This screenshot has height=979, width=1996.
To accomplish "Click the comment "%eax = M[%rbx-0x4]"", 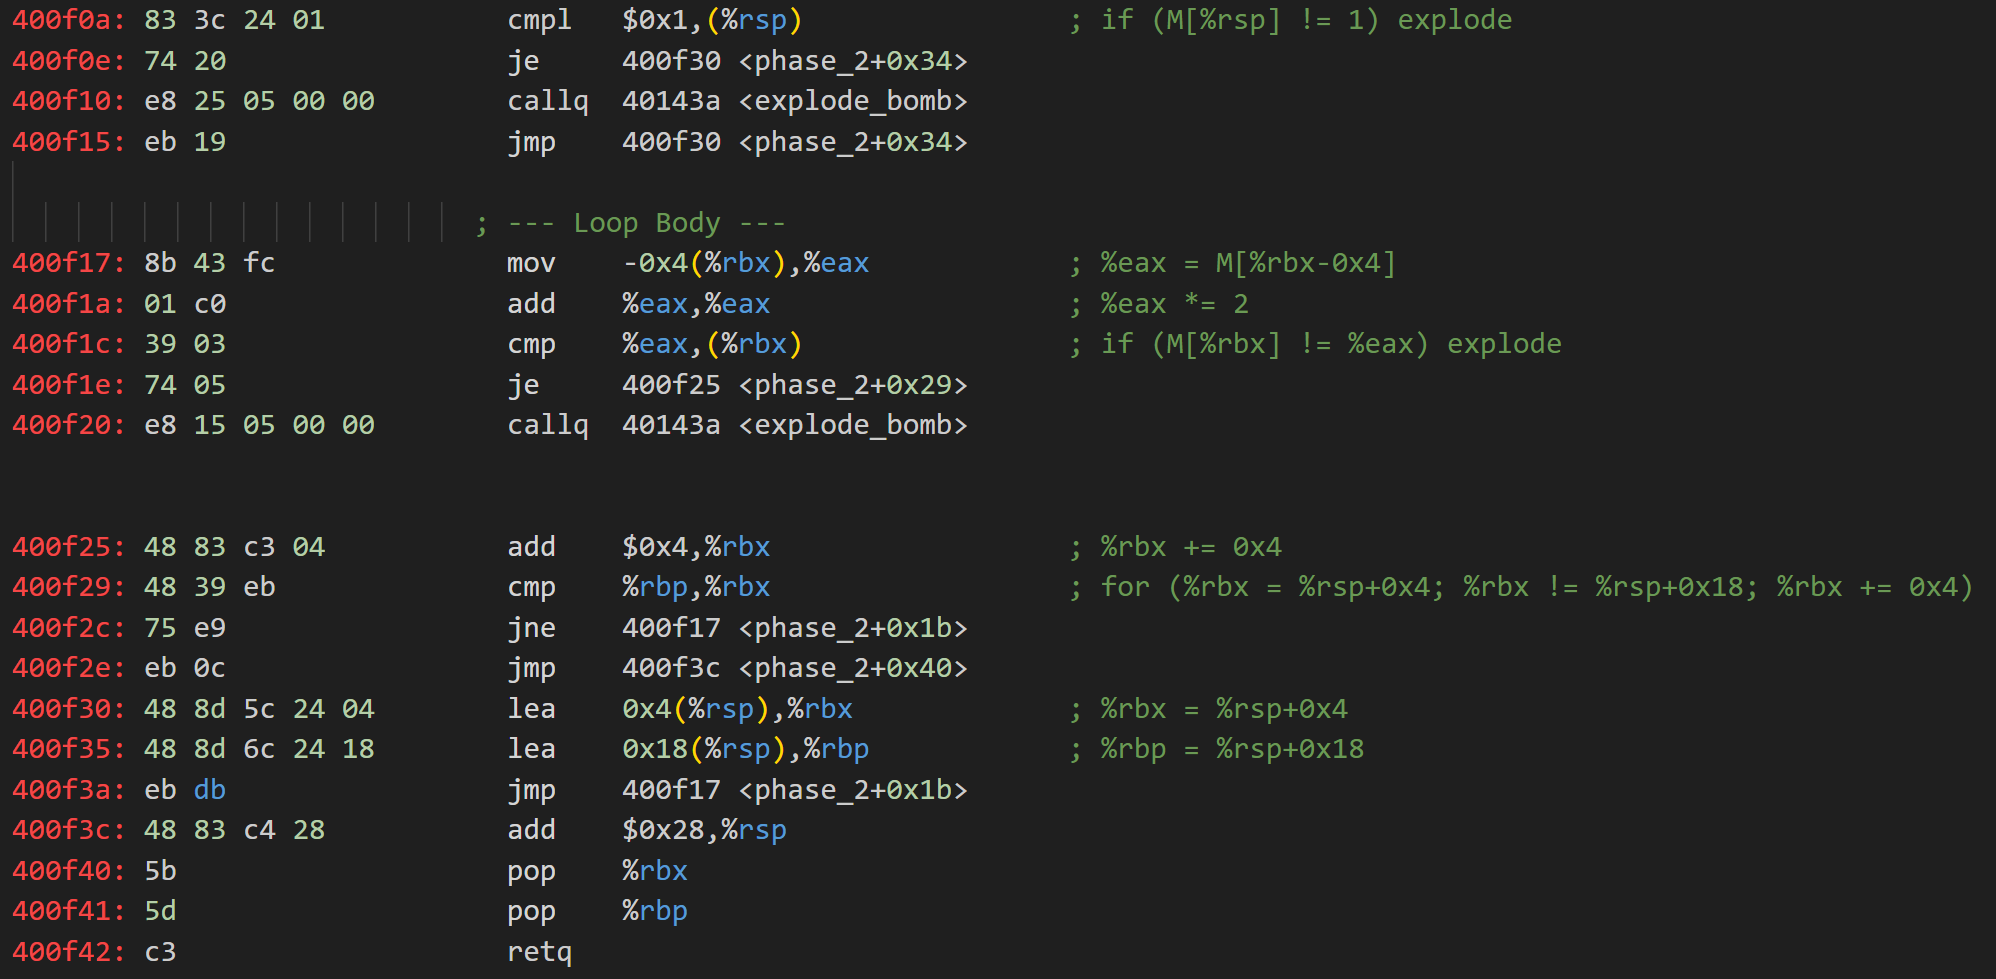I will click(x=1246, y=263).
